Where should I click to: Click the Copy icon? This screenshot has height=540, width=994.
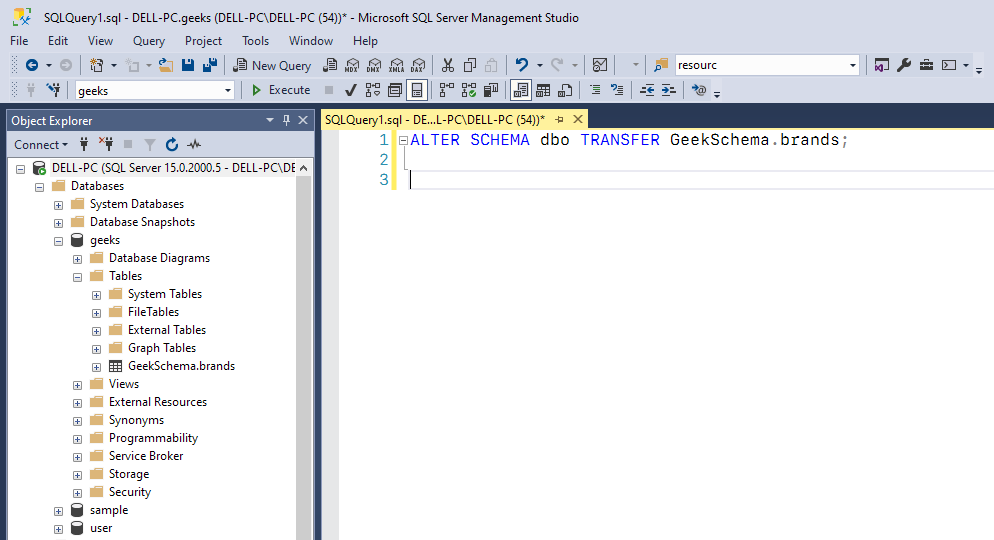470,65
